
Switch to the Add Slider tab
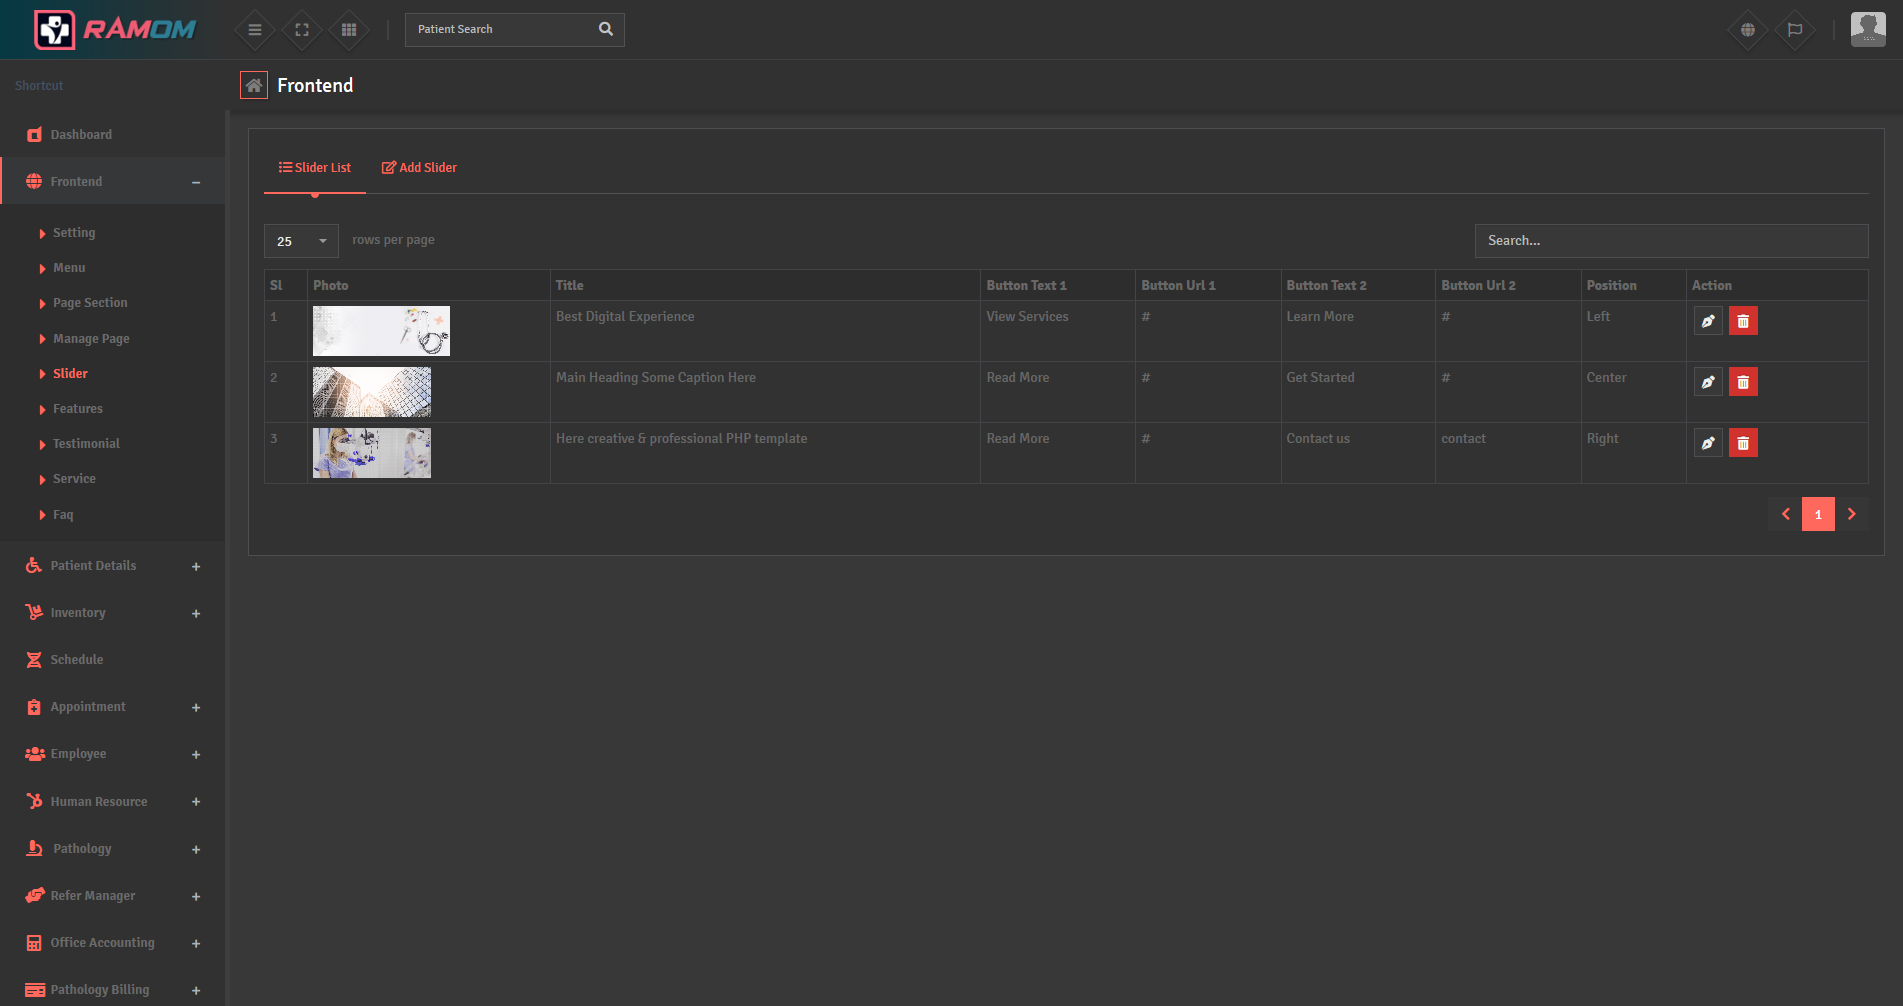pos(419,167)
